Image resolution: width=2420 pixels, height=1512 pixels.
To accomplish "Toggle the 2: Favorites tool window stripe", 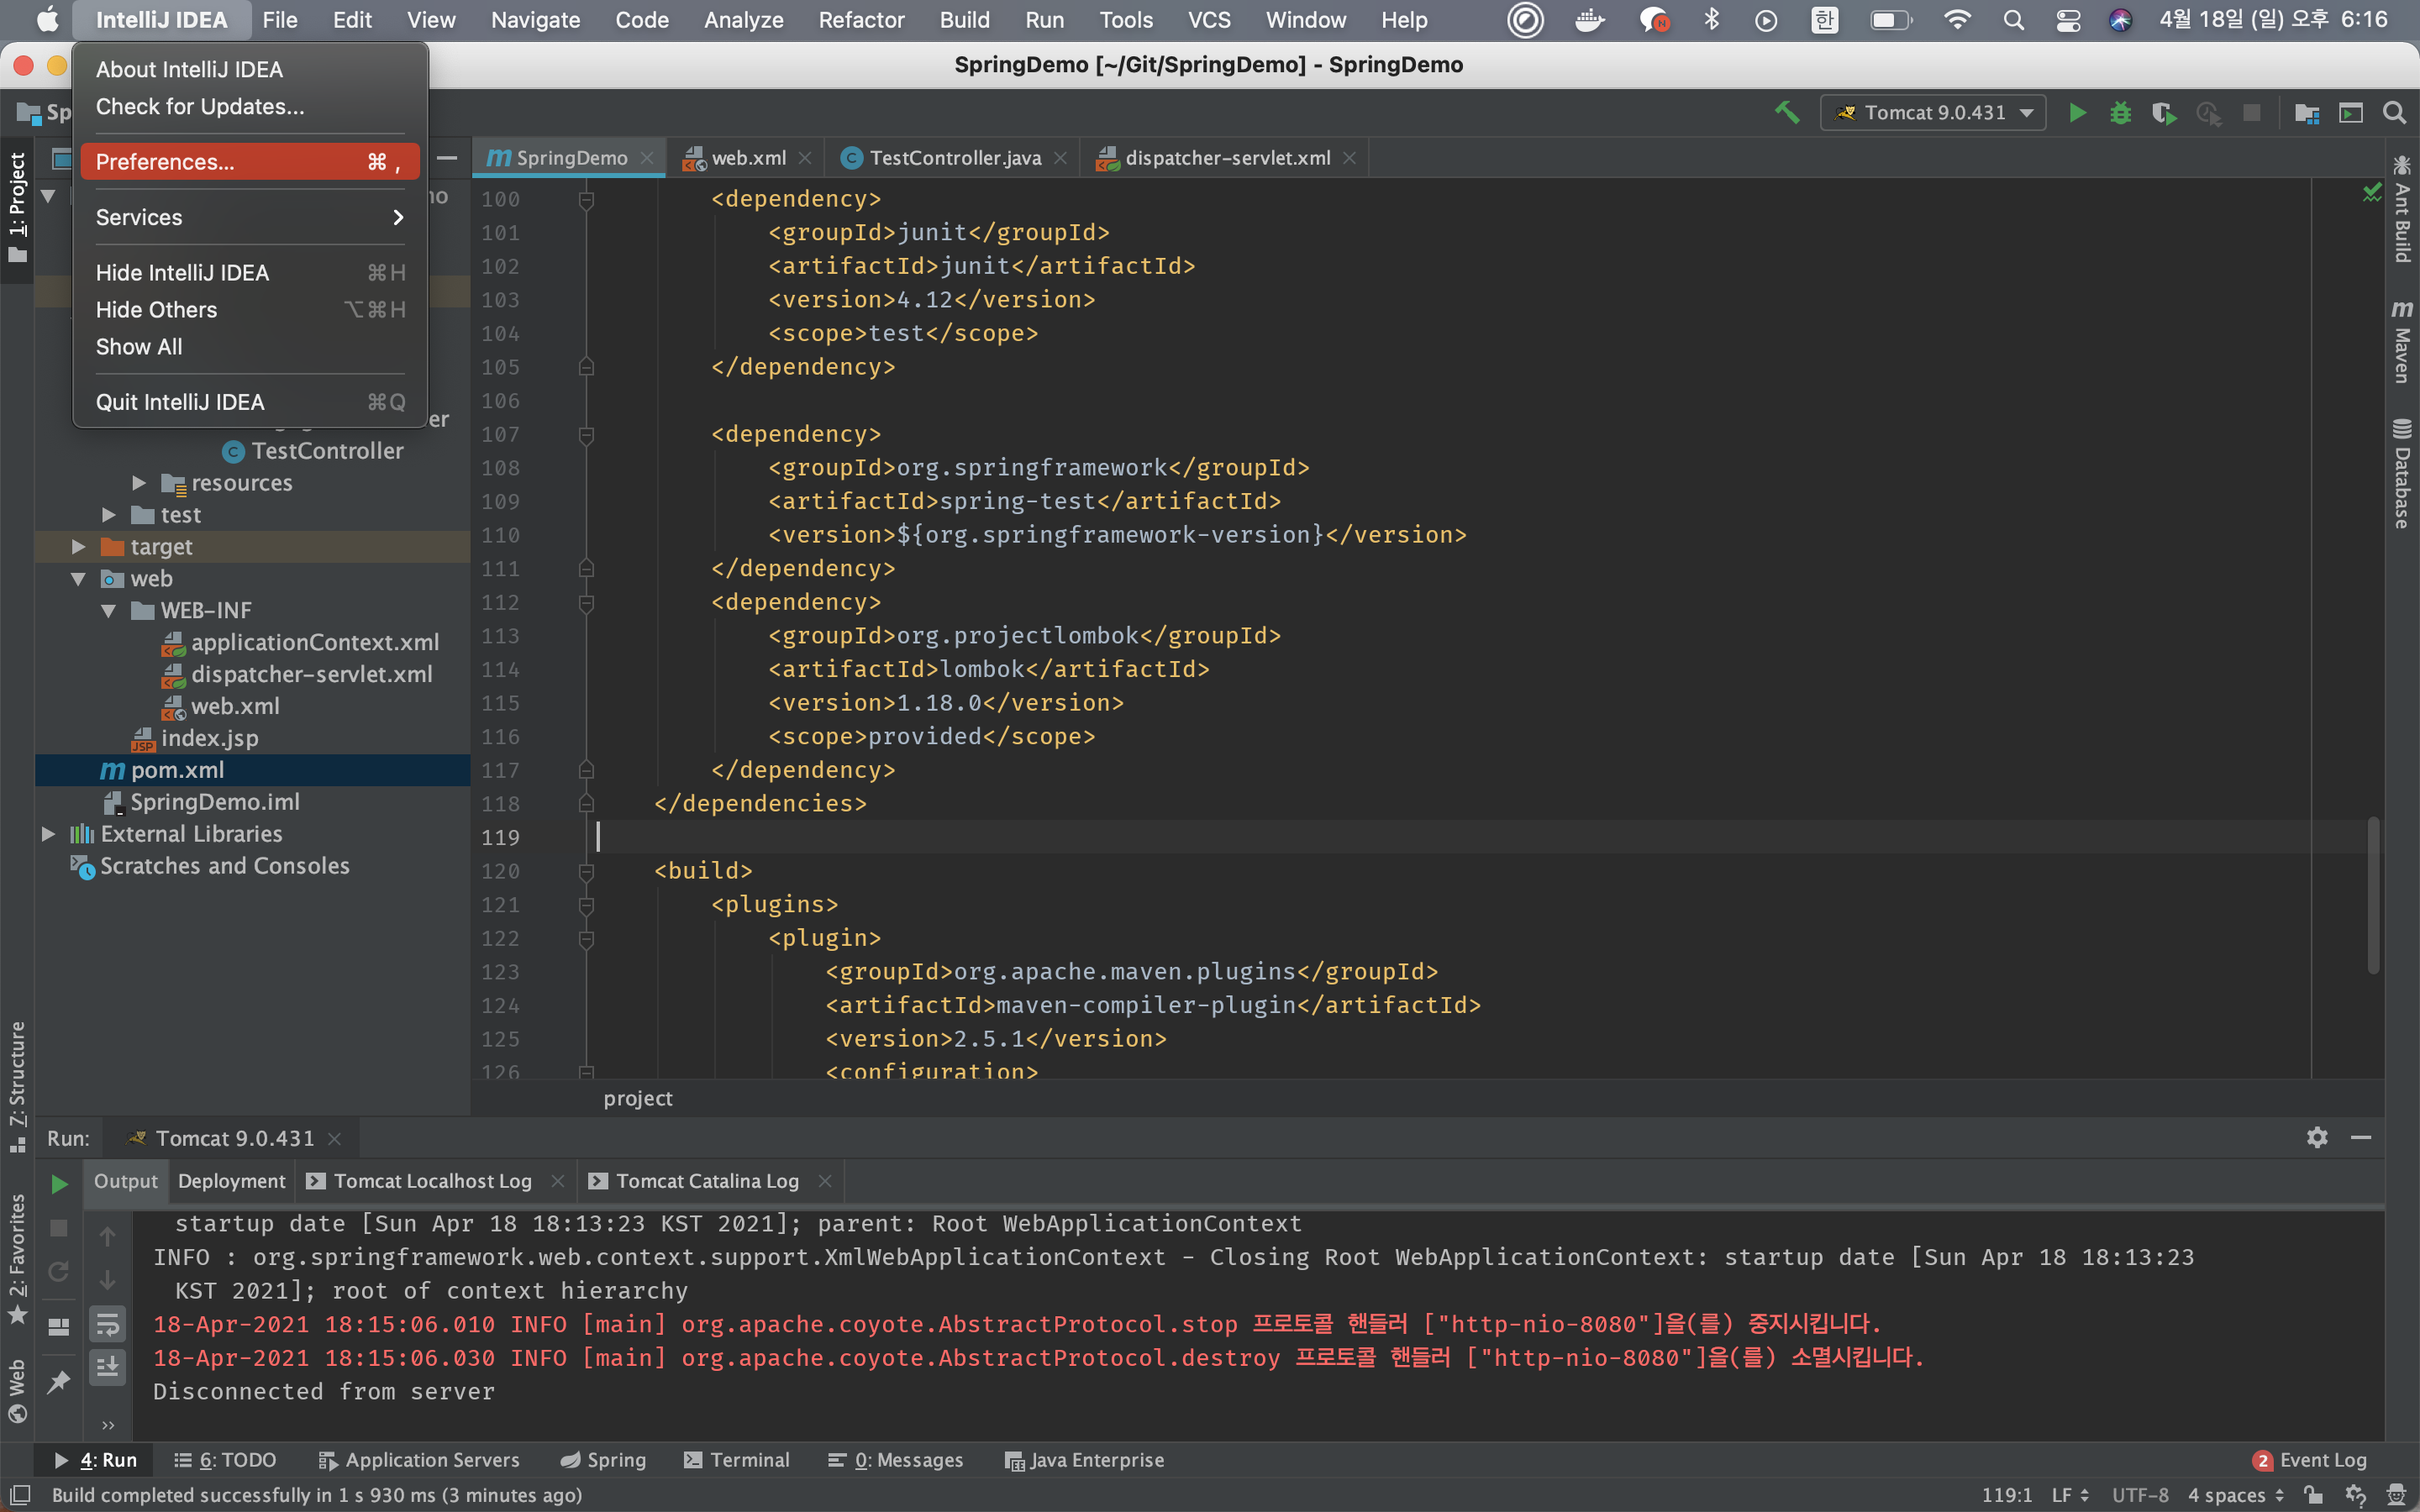I will 17,1258.
